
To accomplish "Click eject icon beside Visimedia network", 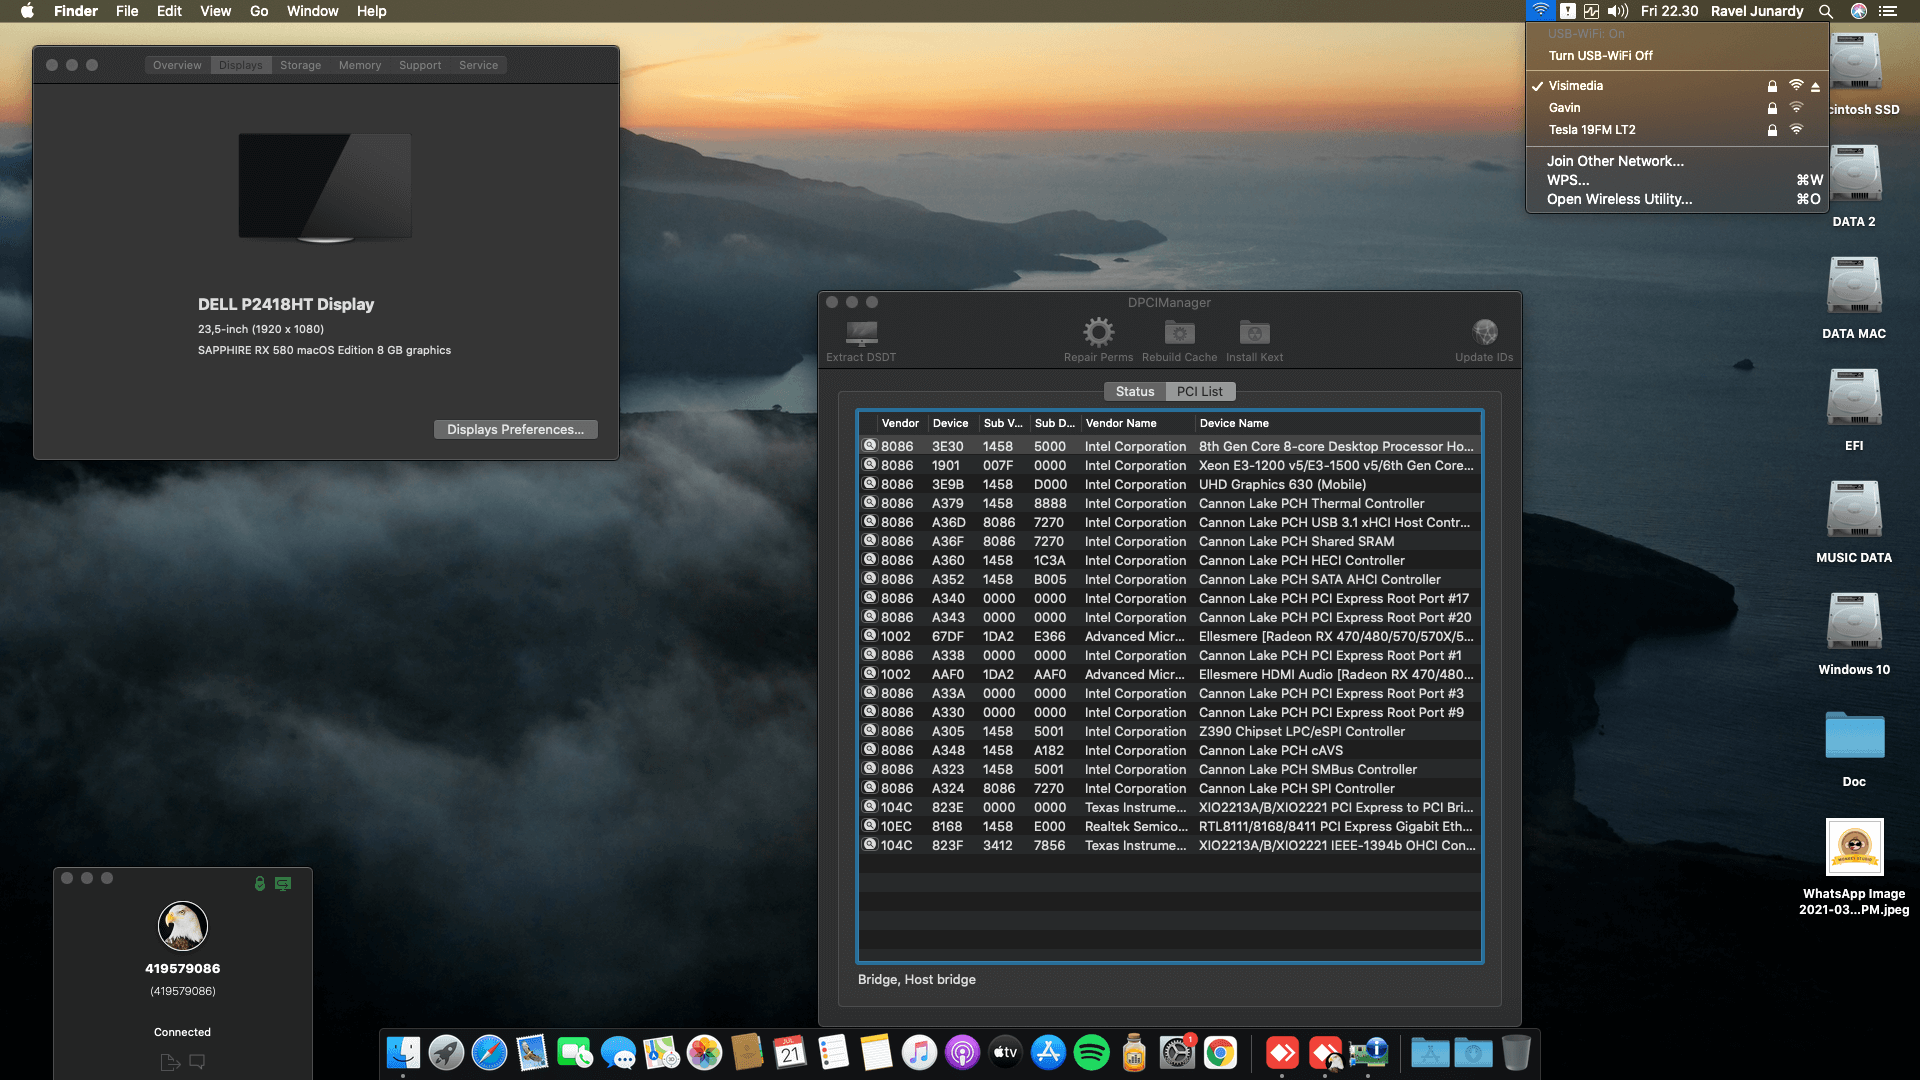I will tap(1815, 86).
